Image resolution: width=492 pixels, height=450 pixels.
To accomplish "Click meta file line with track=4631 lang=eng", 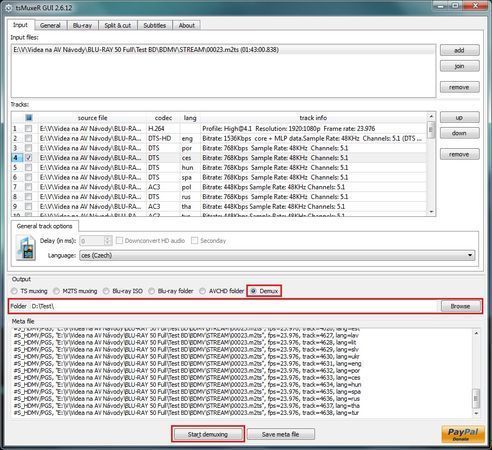I will [187, 363].
